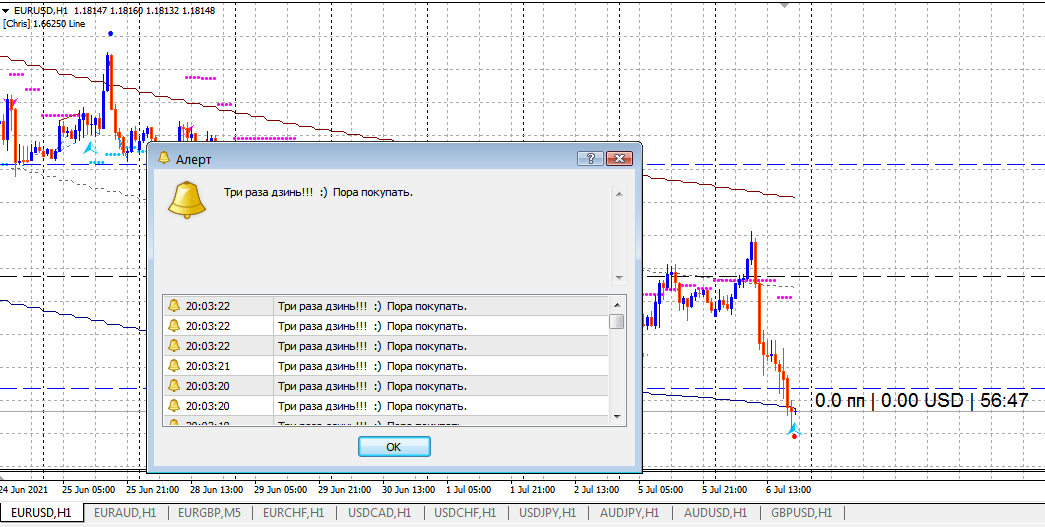Show the GBPUSD,H1 chart tab
This screenshot has height=527, width=1045.
(801, 512)
